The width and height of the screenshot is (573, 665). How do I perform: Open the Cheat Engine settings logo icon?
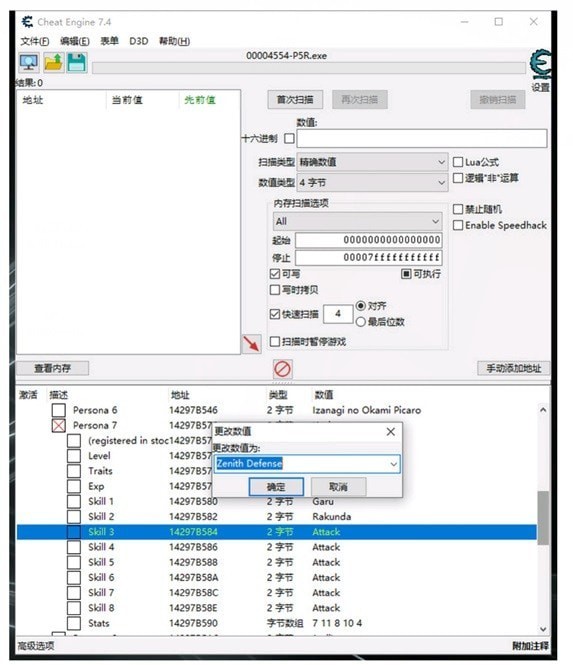coord(540,65)
